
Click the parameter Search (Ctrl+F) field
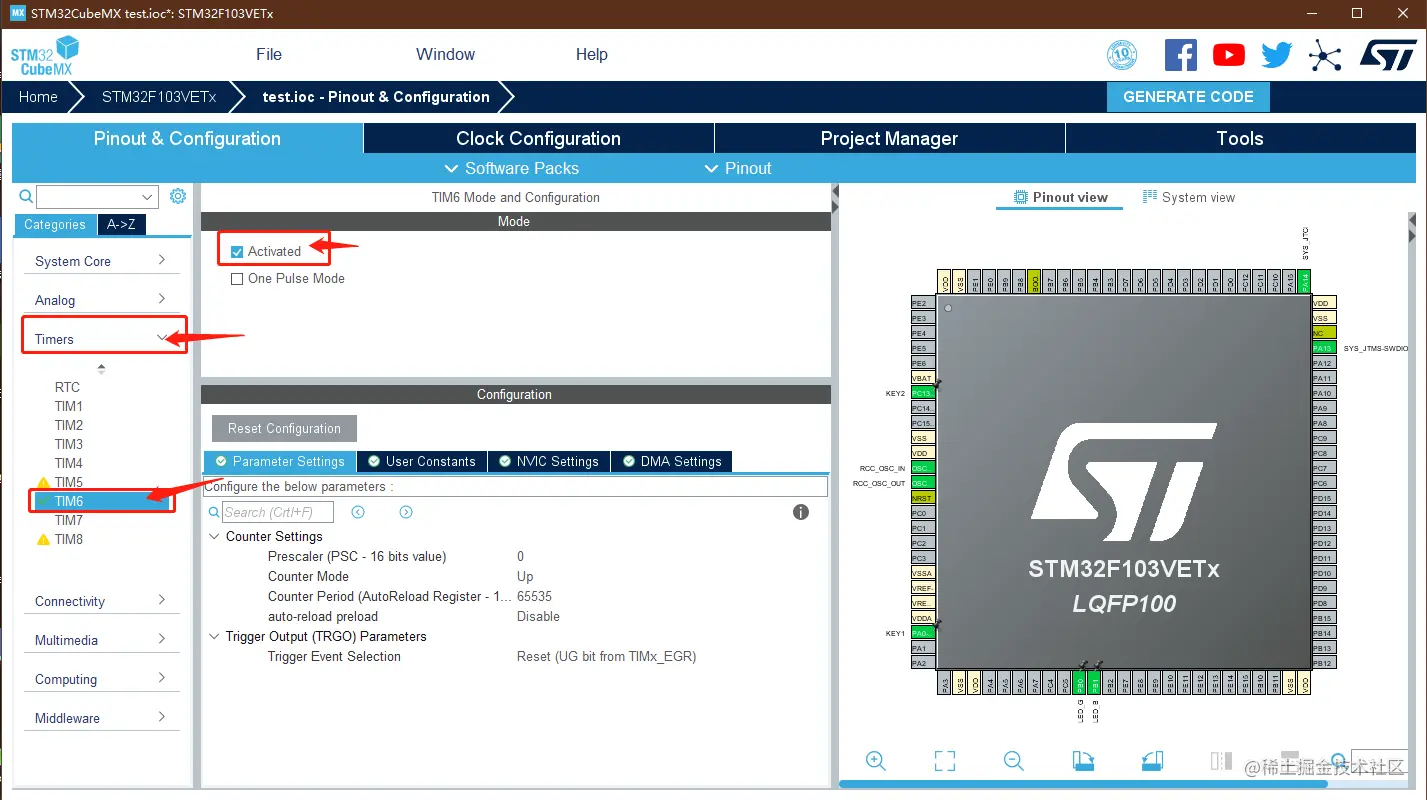pos(277,512)
